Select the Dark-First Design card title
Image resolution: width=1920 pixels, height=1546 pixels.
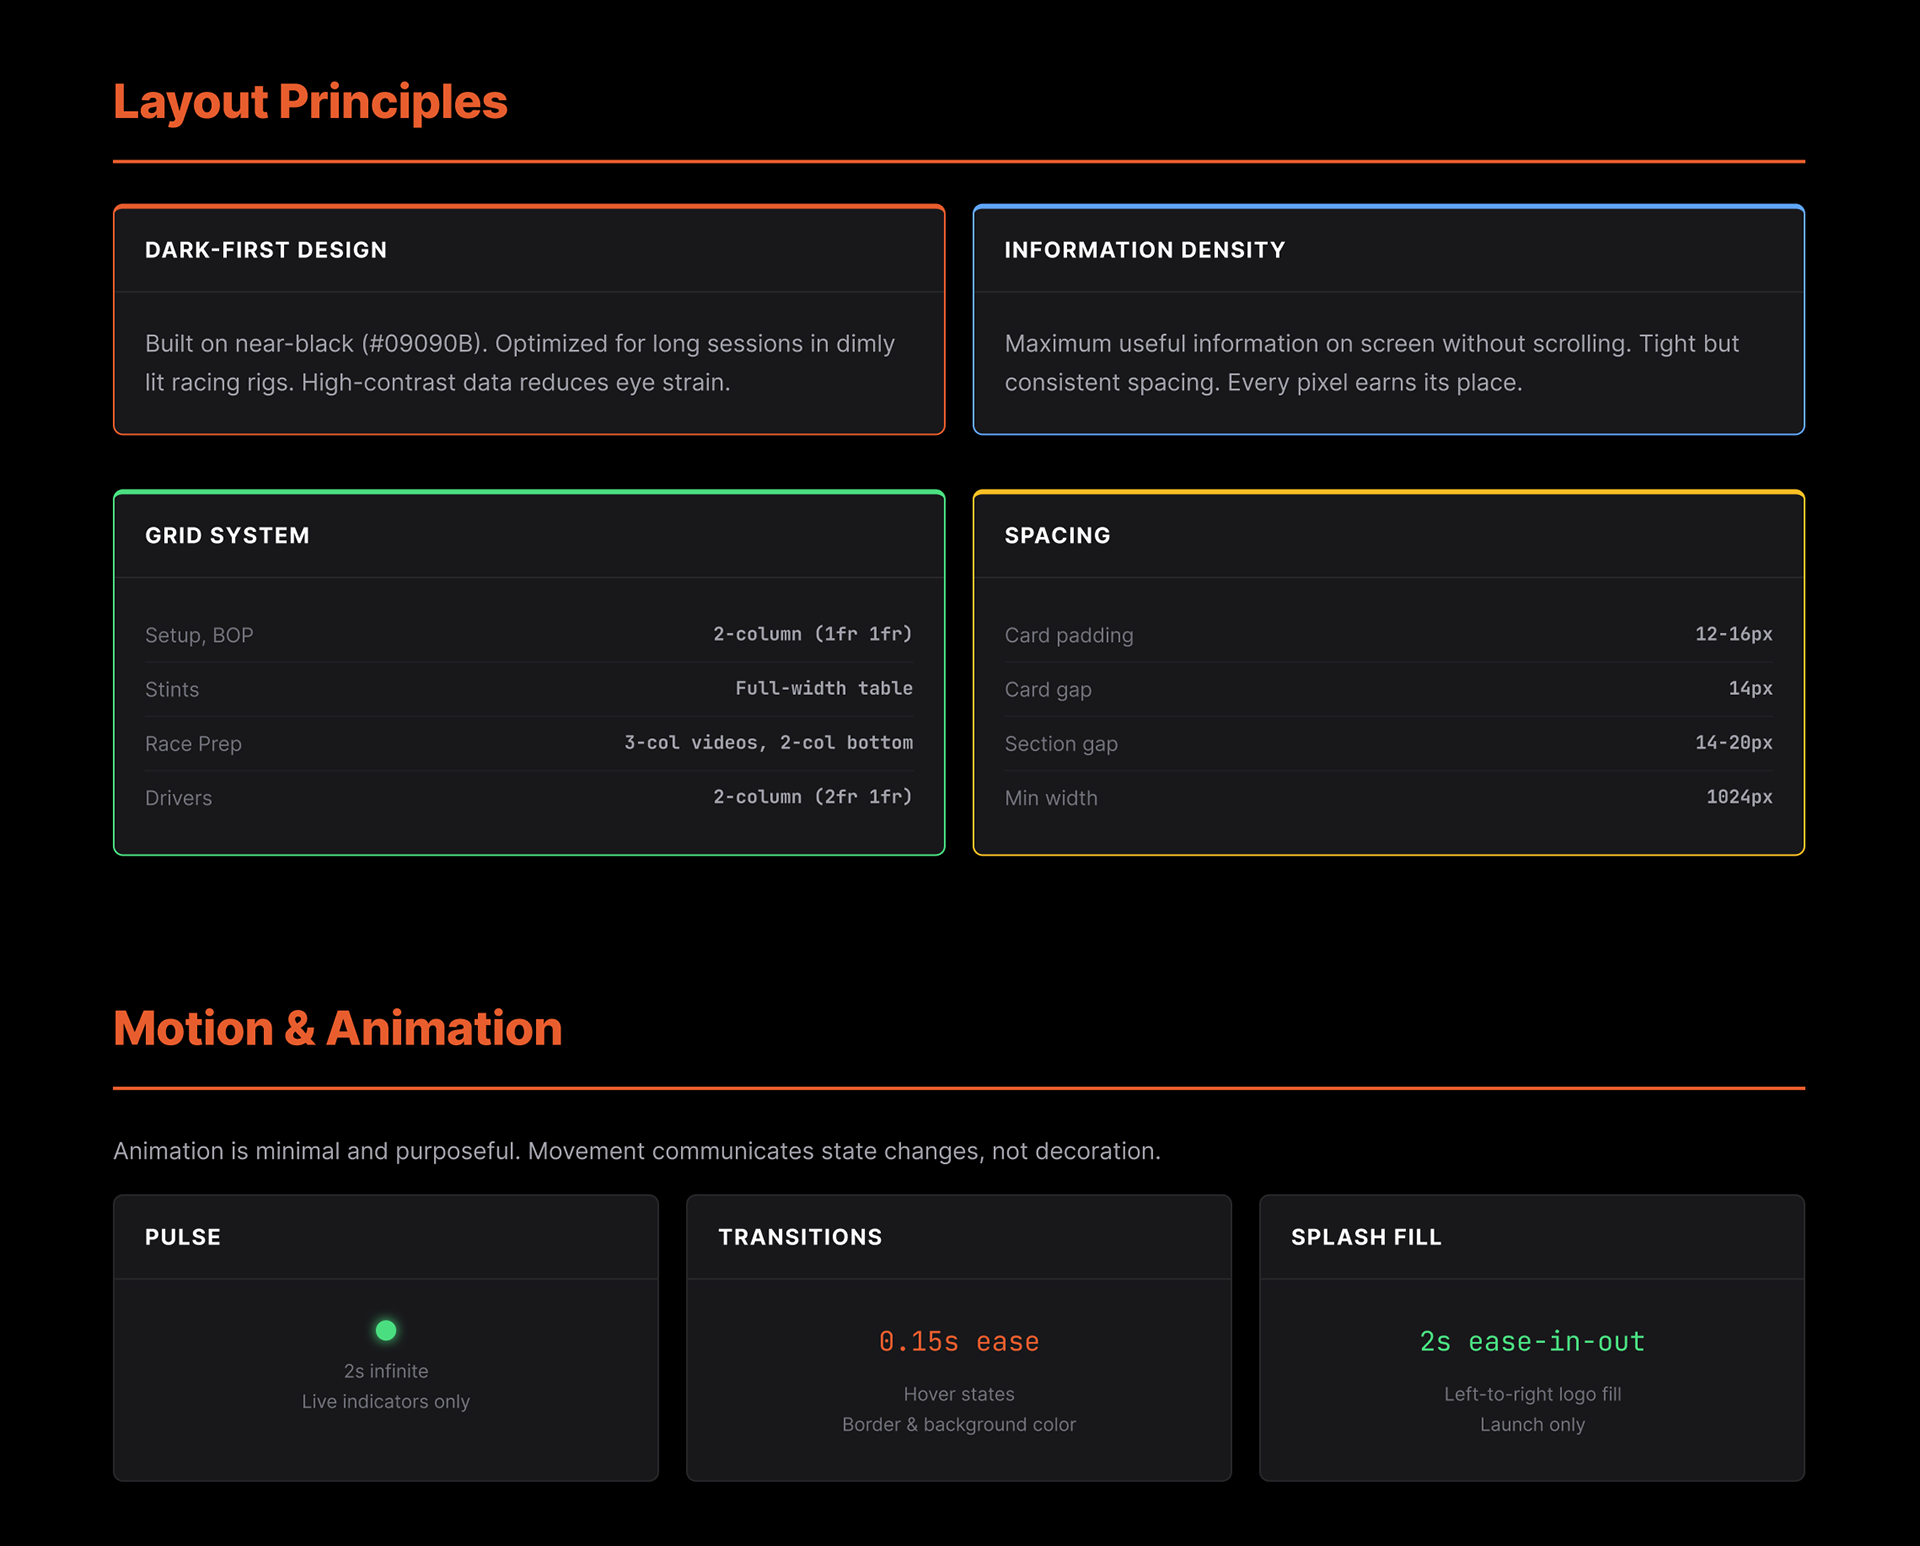[266, 250]
